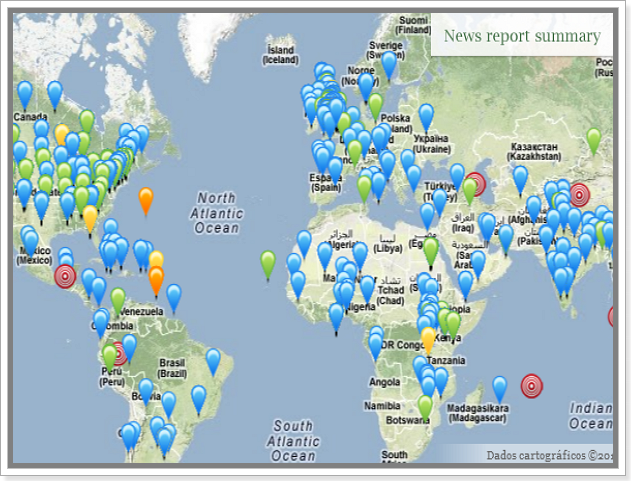The height and width of the screenshot is (481, 631).
Task: Click the Ísland (Iceland) map label
Action: pyautogui.click(x=280, y=55)
